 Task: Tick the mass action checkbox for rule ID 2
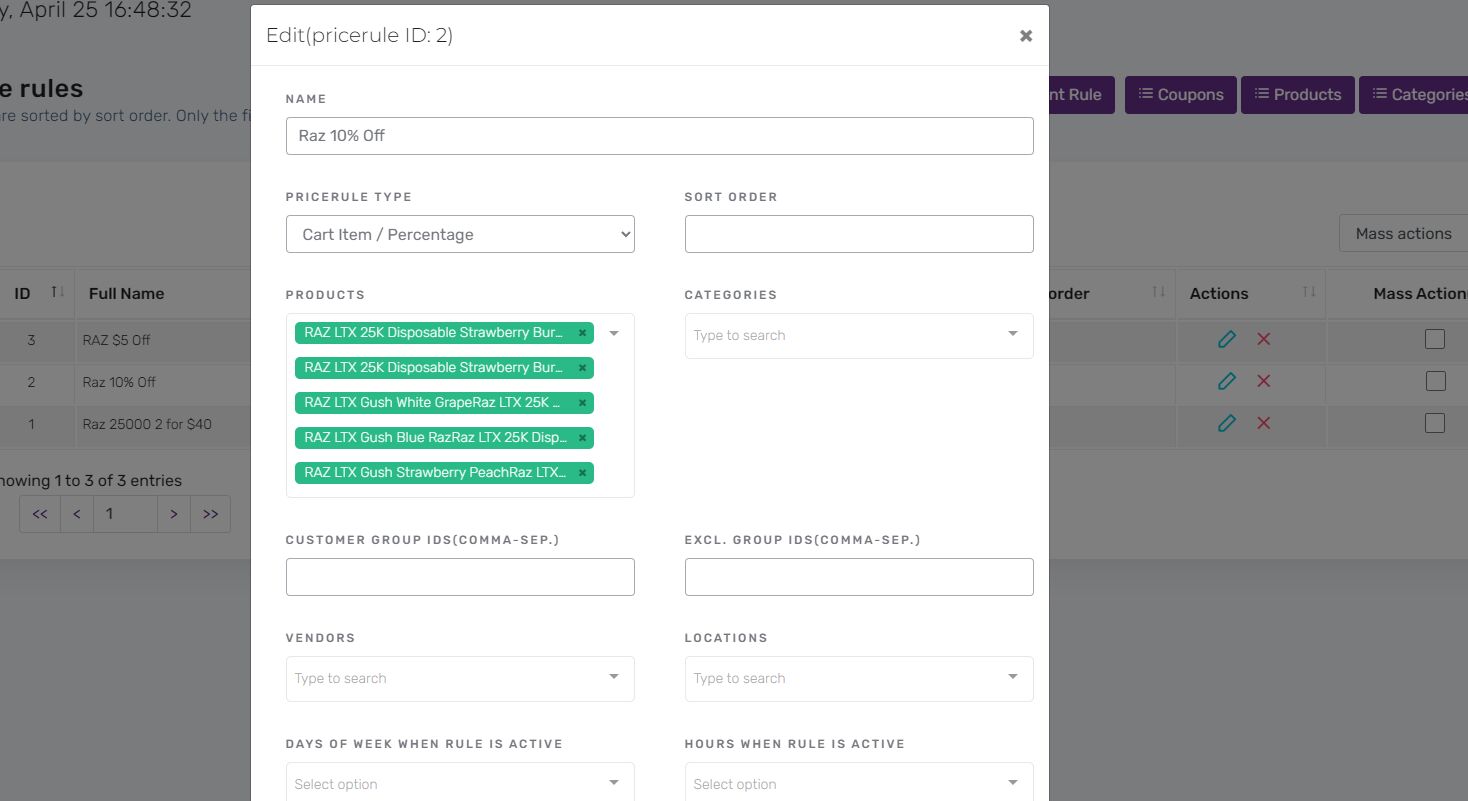tap(1435, 381)
